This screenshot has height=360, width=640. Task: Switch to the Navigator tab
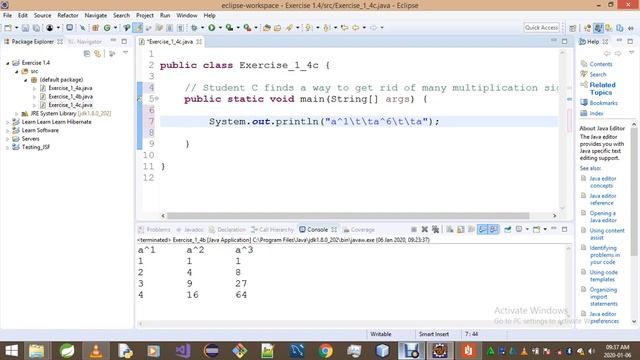coord(85,42)
